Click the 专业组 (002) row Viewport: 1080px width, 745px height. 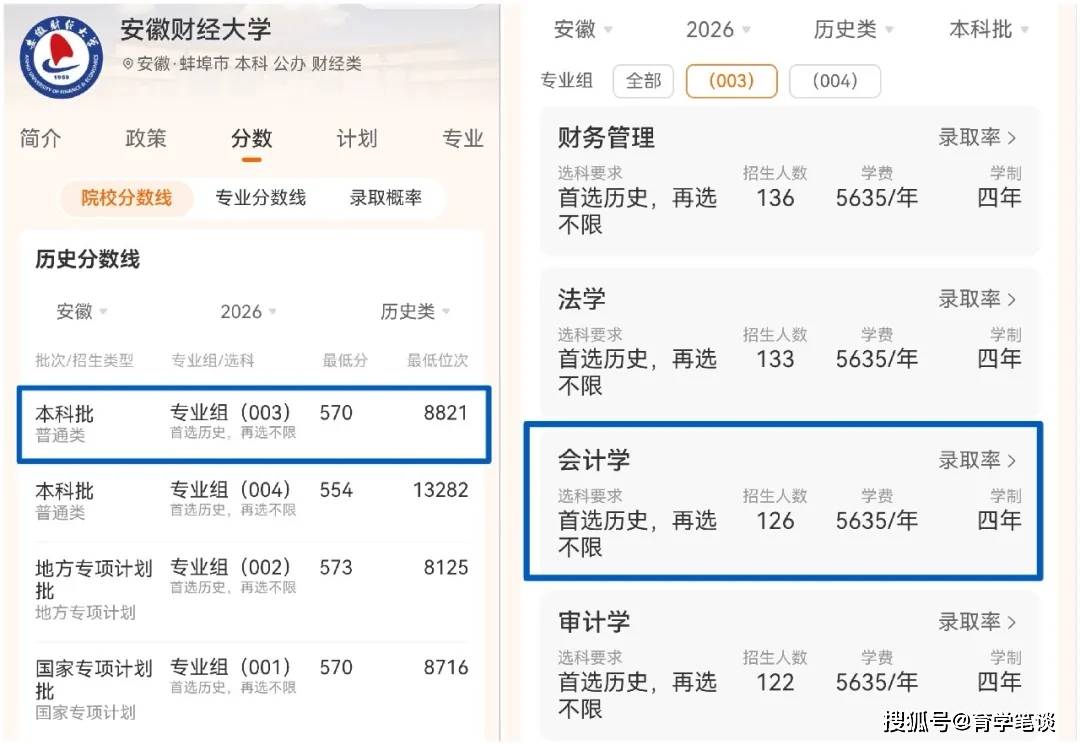(x=253, y=591)
